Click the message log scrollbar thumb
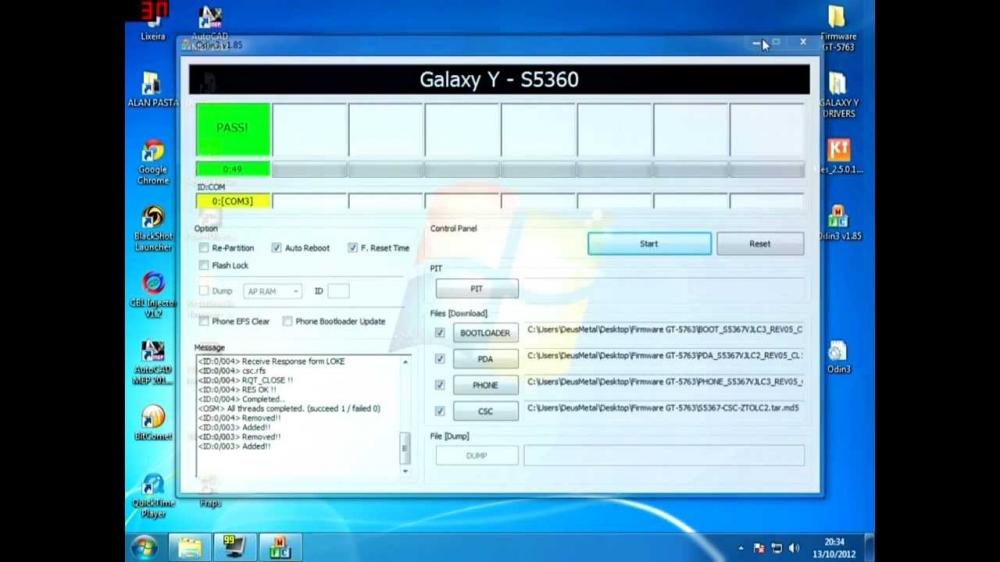This screenshot has height=562, width=1000. [x=405, y=448]
